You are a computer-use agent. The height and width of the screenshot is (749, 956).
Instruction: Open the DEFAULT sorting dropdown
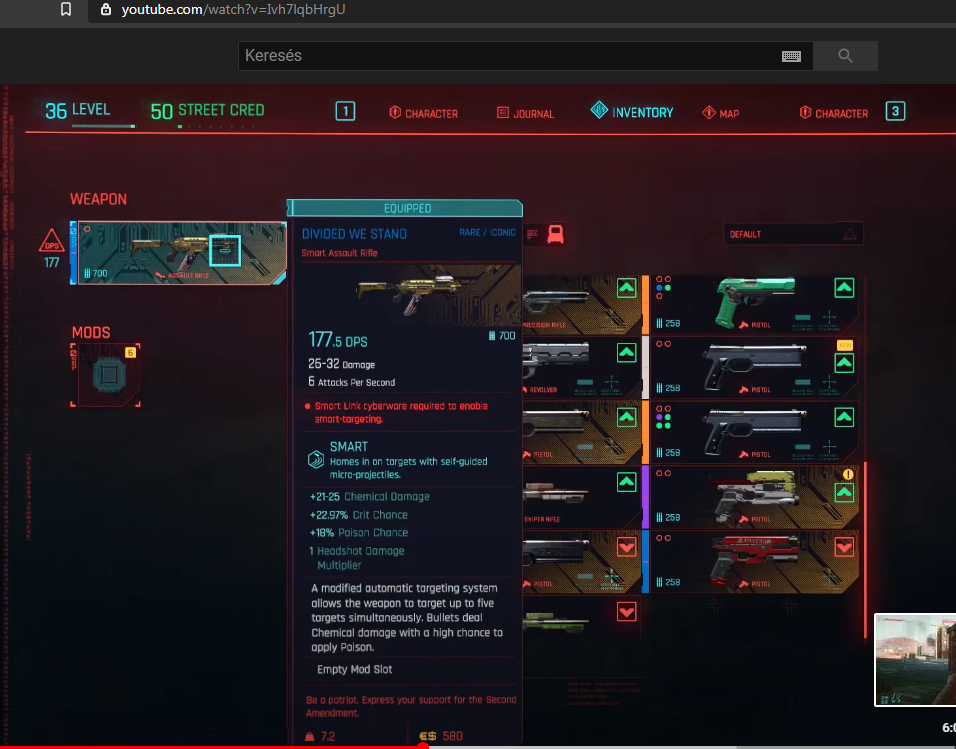pos(793,234)
